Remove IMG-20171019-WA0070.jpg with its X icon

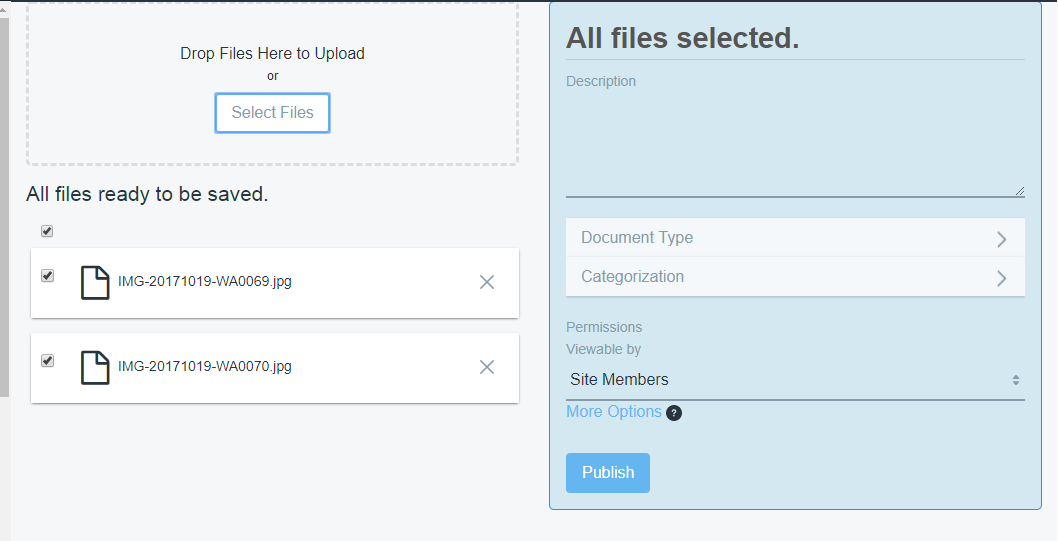[487, 367]
